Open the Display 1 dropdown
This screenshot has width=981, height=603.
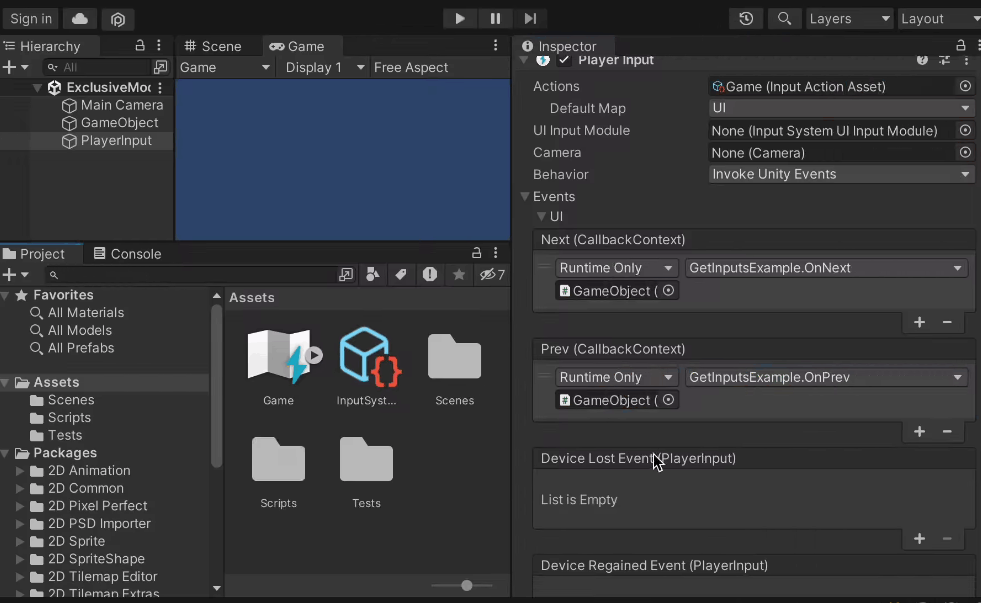tap(325, 67)
